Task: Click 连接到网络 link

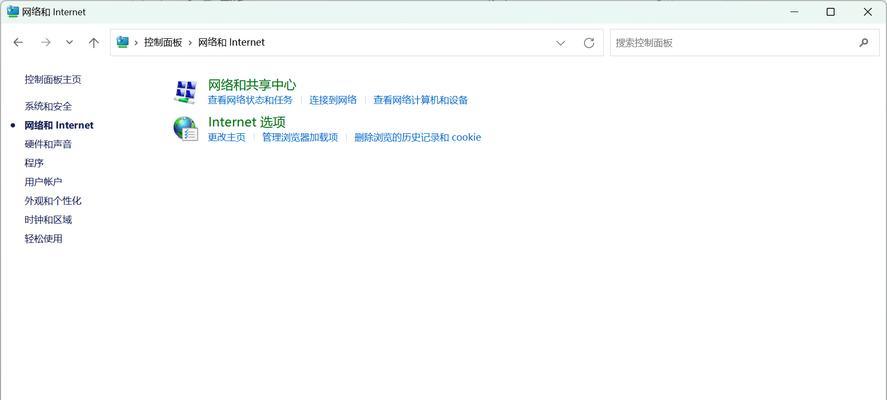Action: (333, 100)
